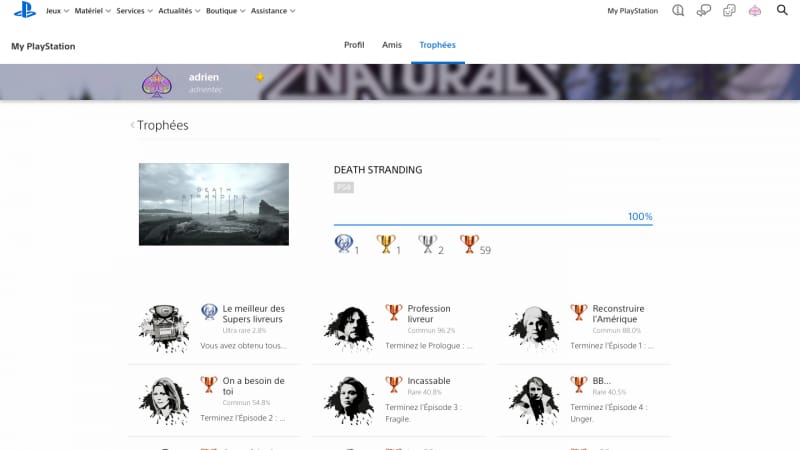
Task: Click On a besoin de toi trophy portrait
Action: (x=164, y=401)
